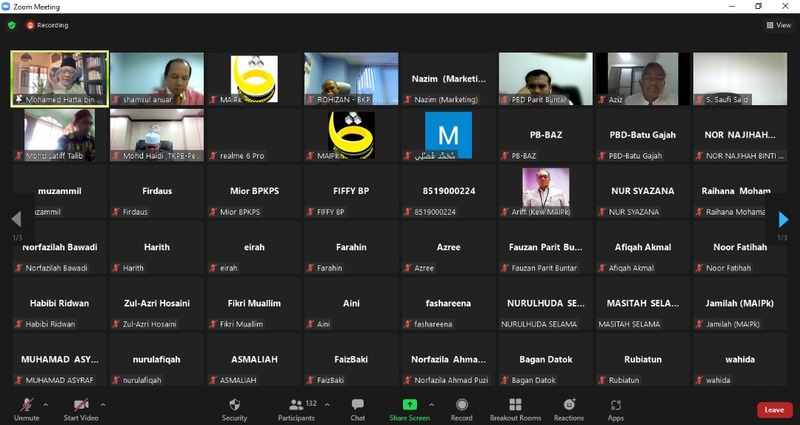Select the eirah participant tile

pos(254,247)
